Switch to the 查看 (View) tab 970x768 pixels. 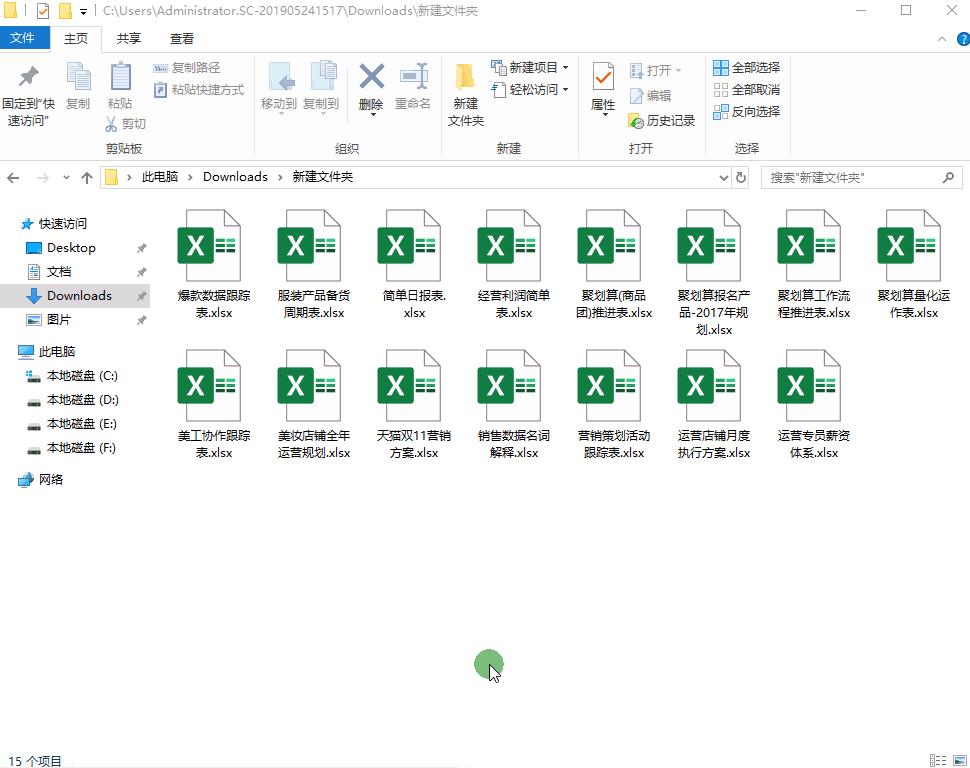182,38
